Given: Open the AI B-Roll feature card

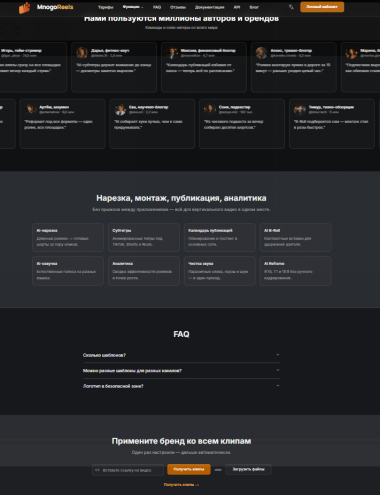Looking at the screenshot, I should pos(296,237).
